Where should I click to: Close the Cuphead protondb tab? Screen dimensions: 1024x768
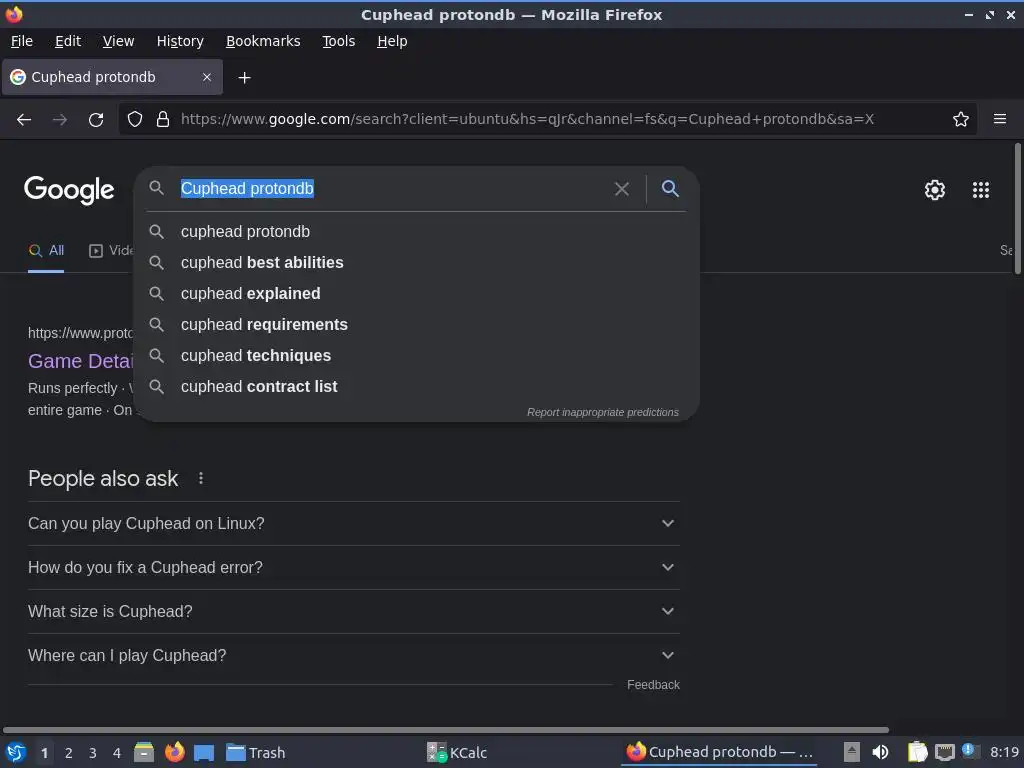(206, 77)
